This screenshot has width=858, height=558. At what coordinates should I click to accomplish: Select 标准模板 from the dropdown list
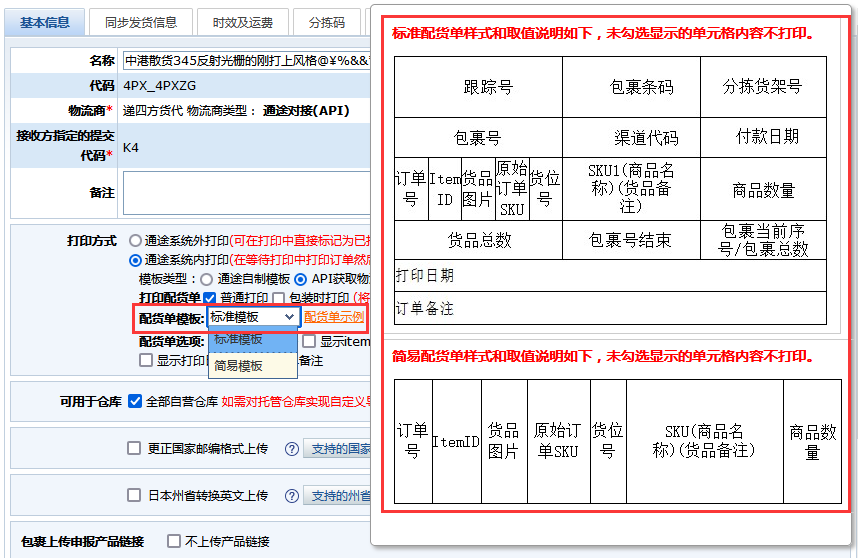[253, 339]
